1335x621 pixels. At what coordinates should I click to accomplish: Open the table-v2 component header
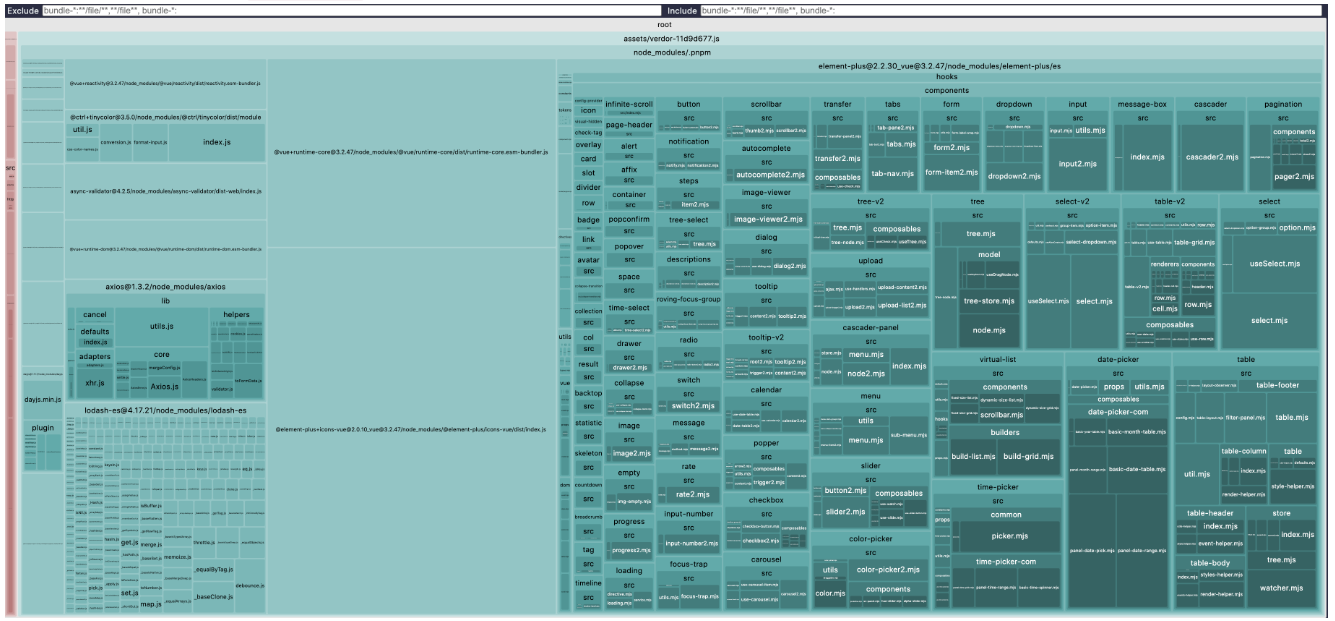tap(1169, 201)
